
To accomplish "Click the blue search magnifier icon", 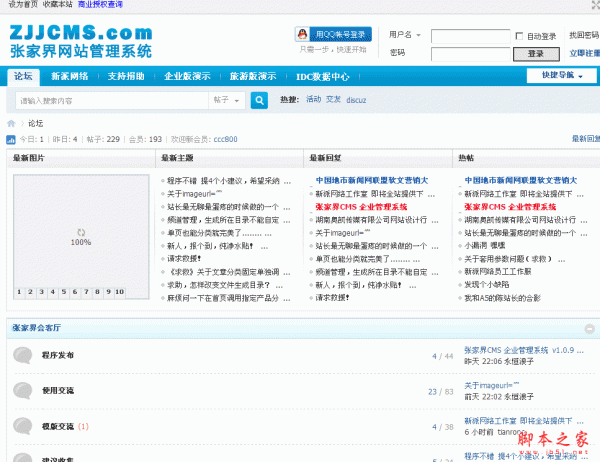I will pyautogui.click(x=259, y=100).
